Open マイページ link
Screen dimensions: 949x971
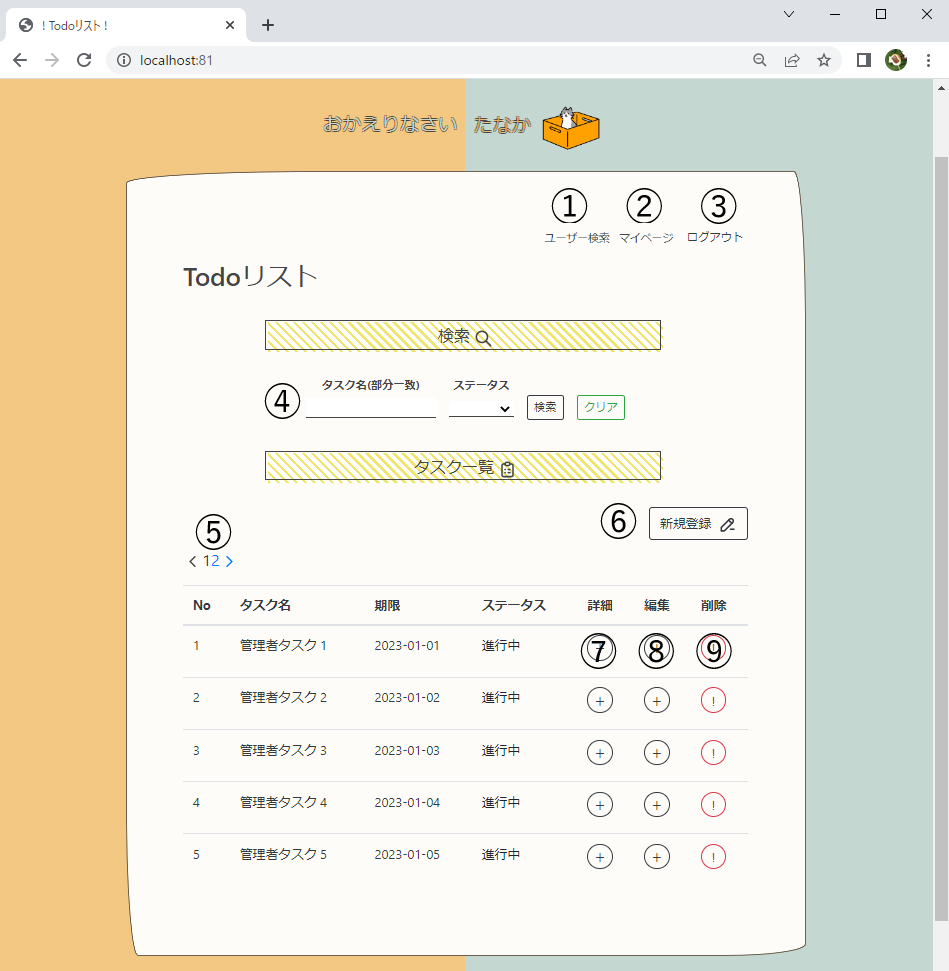coord(646,238)
